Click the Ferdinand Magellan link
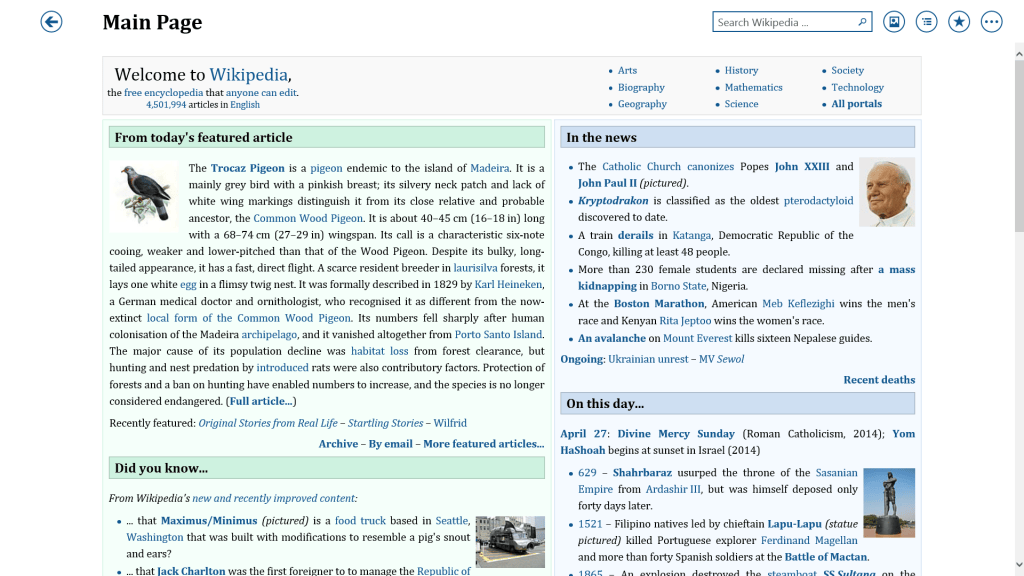The width and height of the screenshot is (1024, 576). pyautogui.click(x=809, y=540)
